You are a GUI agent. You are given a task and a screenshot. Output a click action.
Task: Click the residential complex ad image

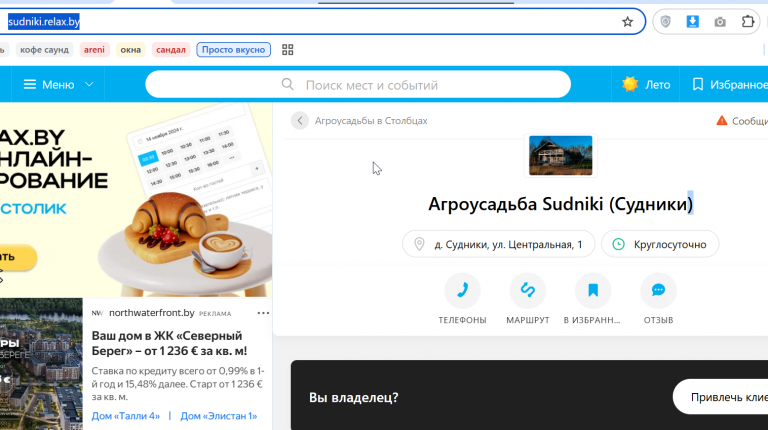[41, 364]
